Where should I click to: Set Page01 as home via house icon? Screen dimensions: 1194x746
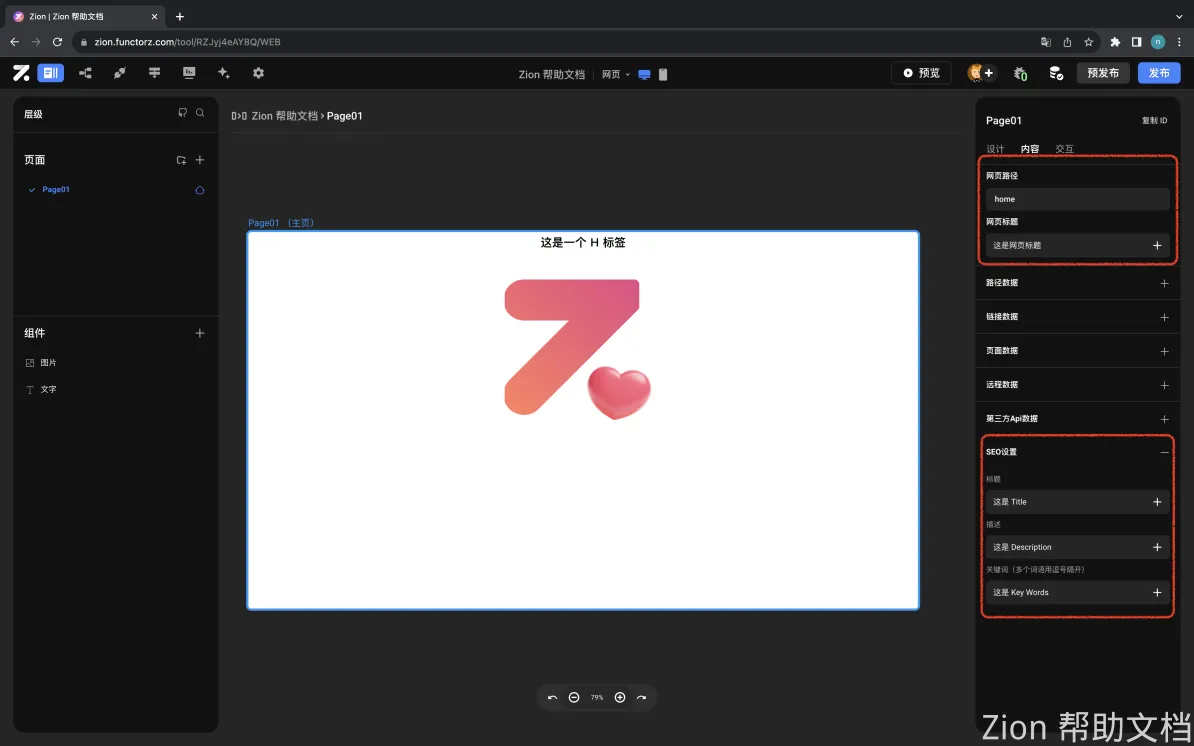200,190
